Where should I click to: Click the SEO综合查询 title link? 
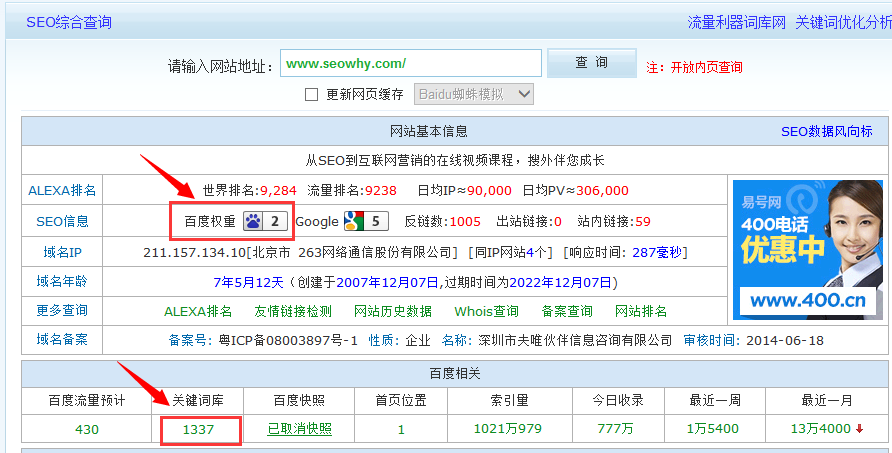pyautogui.click(x=69, y=22)
